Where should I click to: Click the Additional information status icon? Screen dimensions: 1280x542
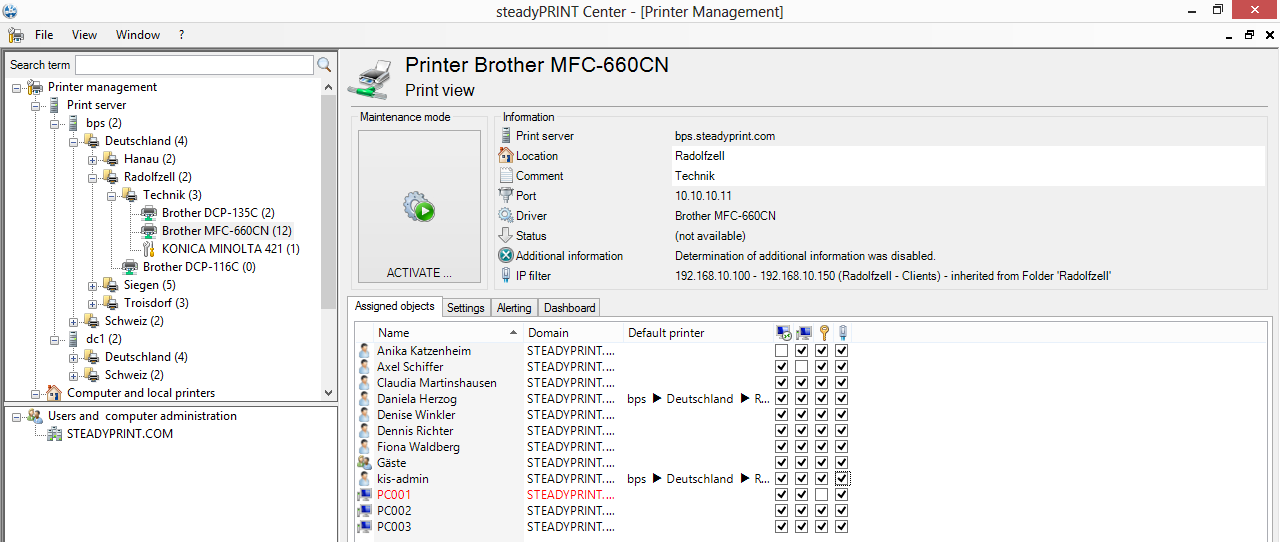(506, 256)
